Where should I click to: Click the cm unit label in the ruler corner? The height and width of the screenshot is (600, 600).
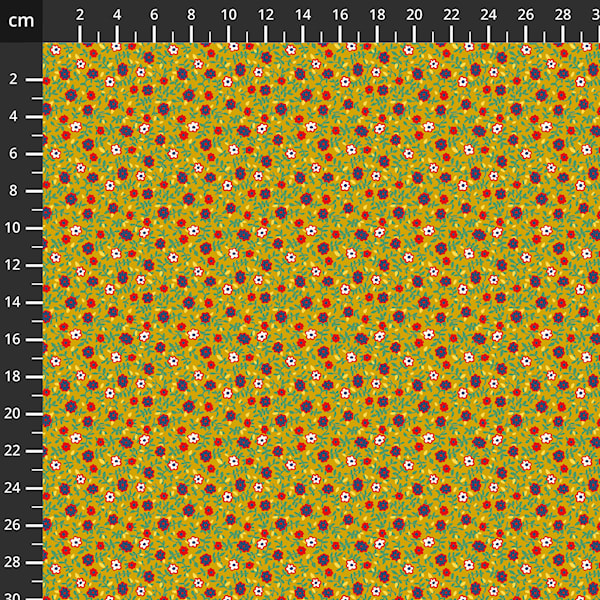pos(21,20)
